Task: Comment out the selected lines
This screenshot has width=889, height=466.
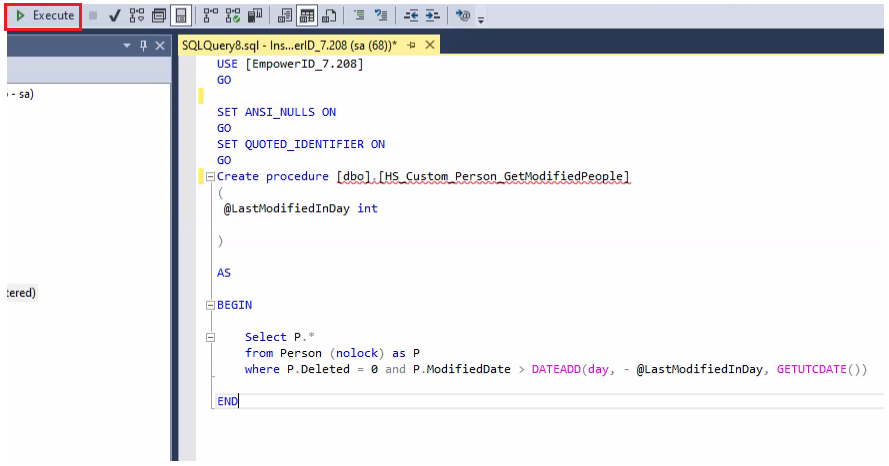Action: point(359,16)
